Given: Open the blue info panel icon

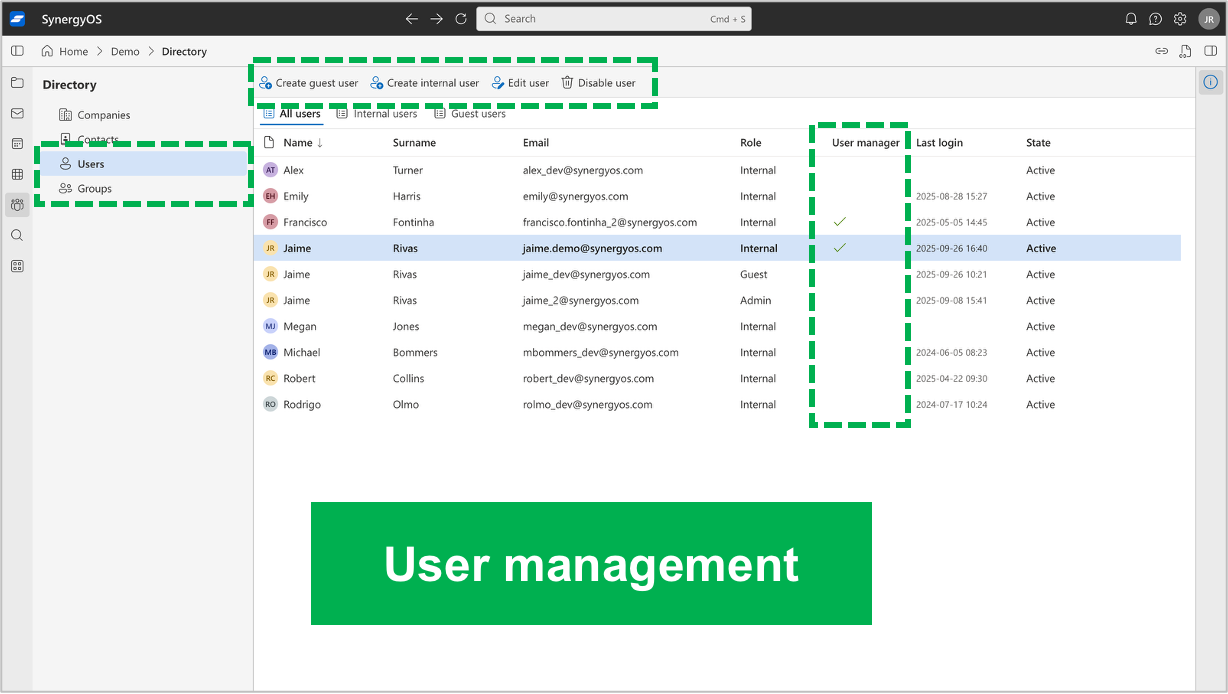Looking at the screenshot, I should [x=1210, y=82].
